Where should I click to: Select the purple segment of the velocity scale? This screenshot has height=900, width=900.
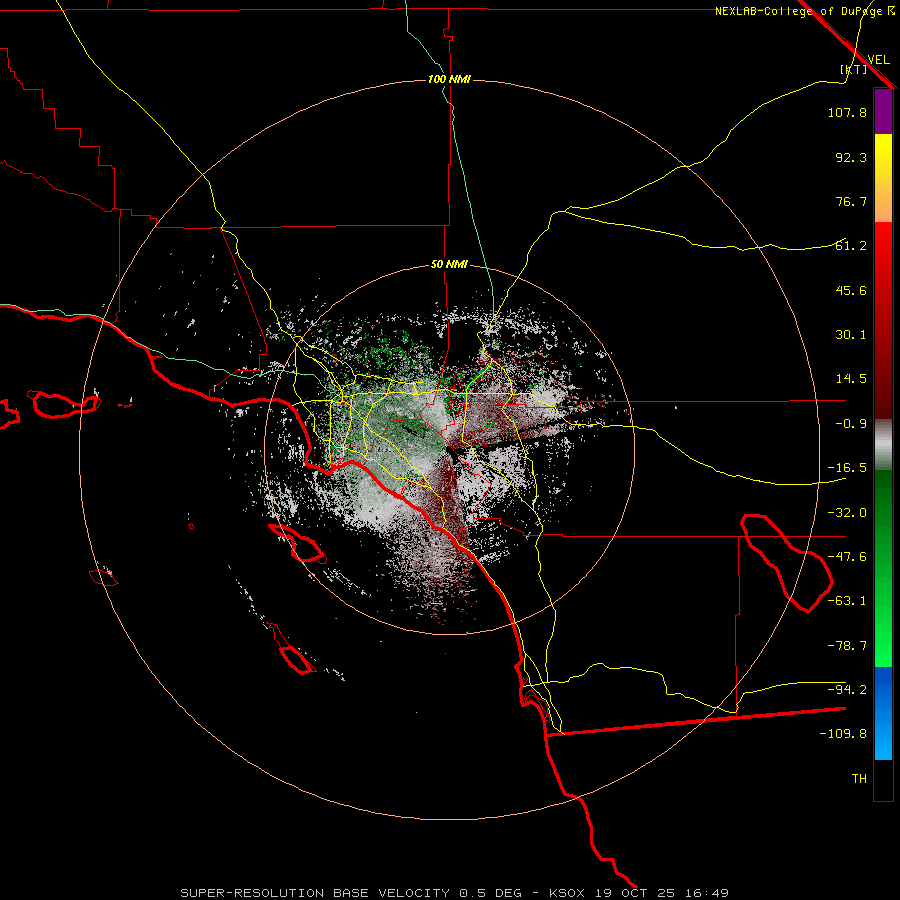(883, 111)
